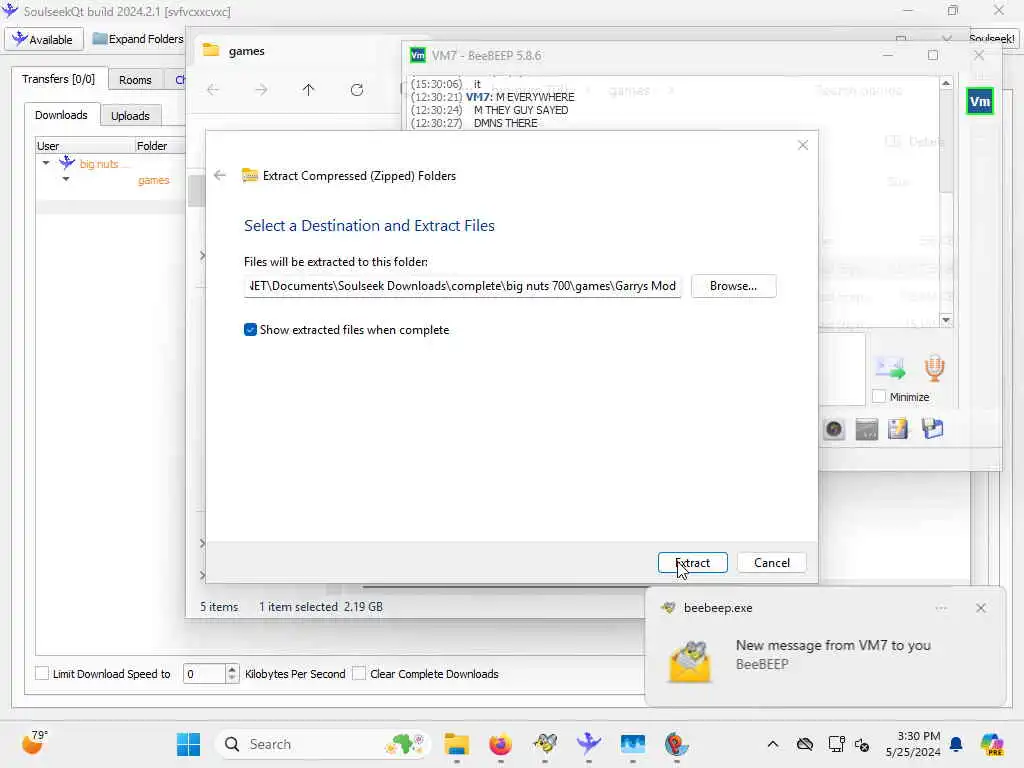Viewport: 1024px width, 768px height.
Task: Click Expand Folders in Soulseek toolbar
Action: click(x=138, y=39)
